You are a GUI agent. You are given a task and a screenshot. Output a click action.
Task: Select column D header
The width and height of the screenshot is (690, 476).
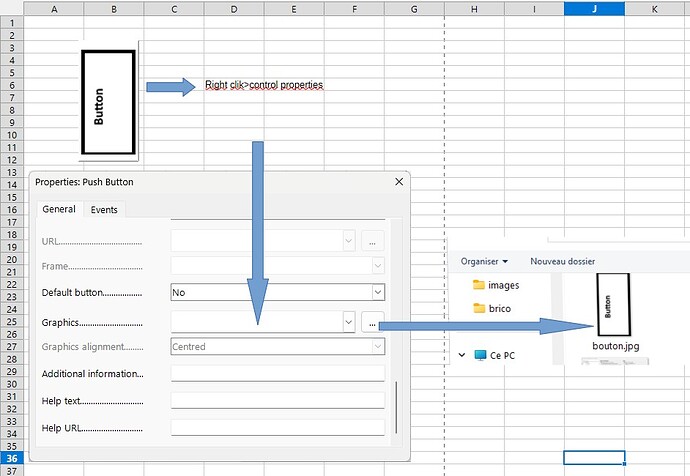[x=234, y=9]
